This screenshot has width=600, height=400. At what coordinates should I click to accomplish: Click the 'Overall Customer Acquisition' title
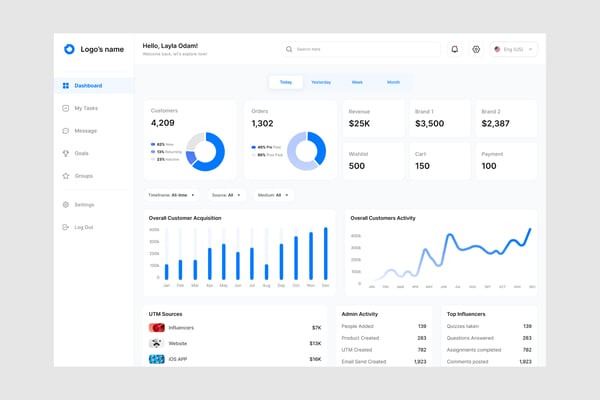(x=185, y=218)
